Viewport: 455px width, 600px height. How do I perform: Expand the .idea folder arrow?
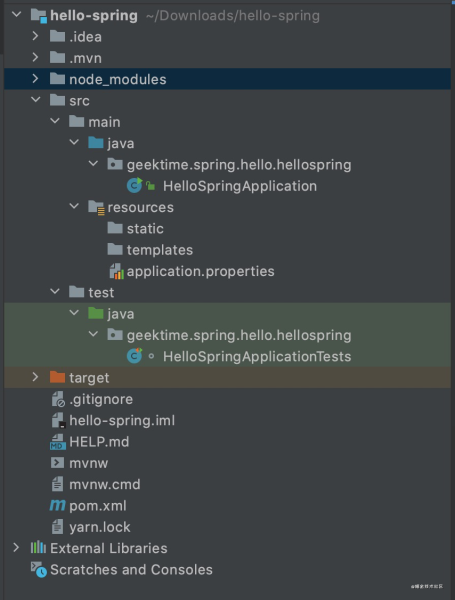35,36
